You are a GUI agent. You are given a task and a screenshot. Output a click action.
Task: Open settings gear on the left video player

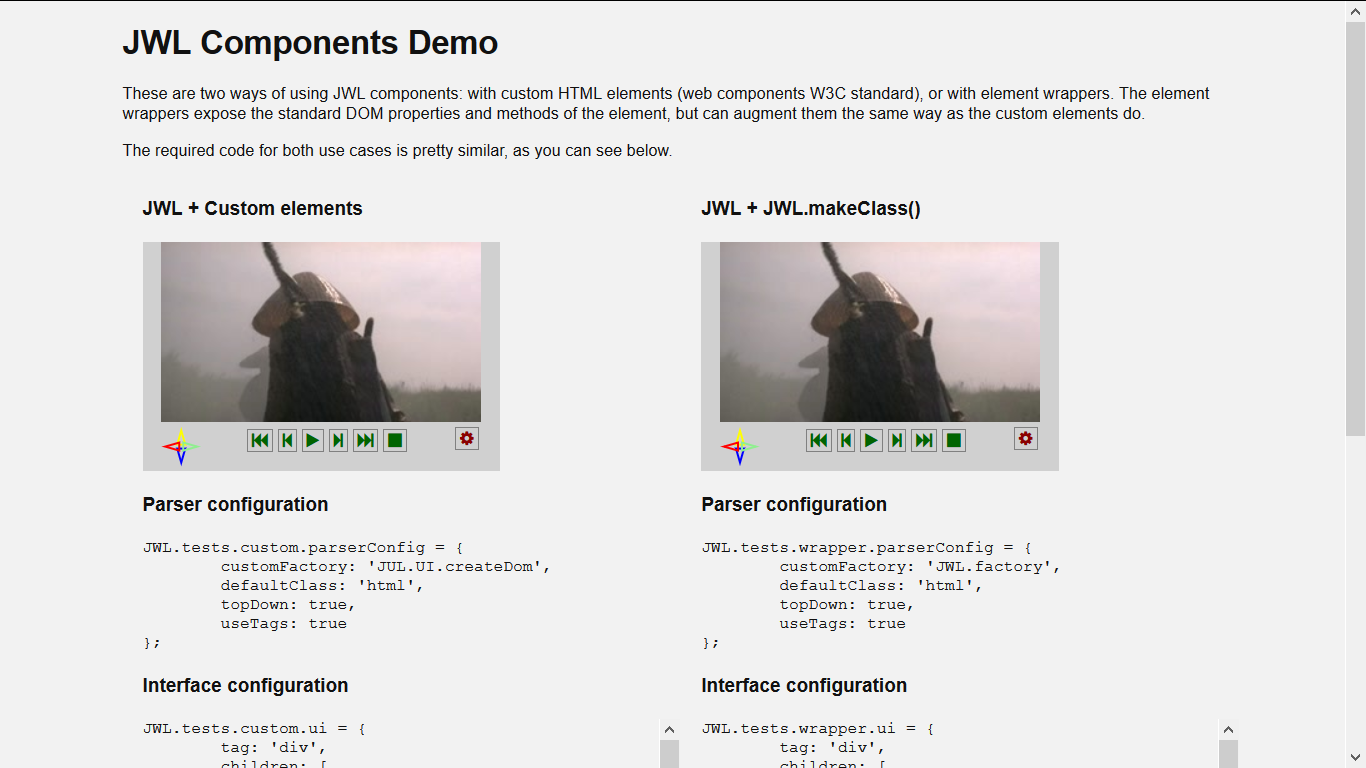(x=466, y=438)
